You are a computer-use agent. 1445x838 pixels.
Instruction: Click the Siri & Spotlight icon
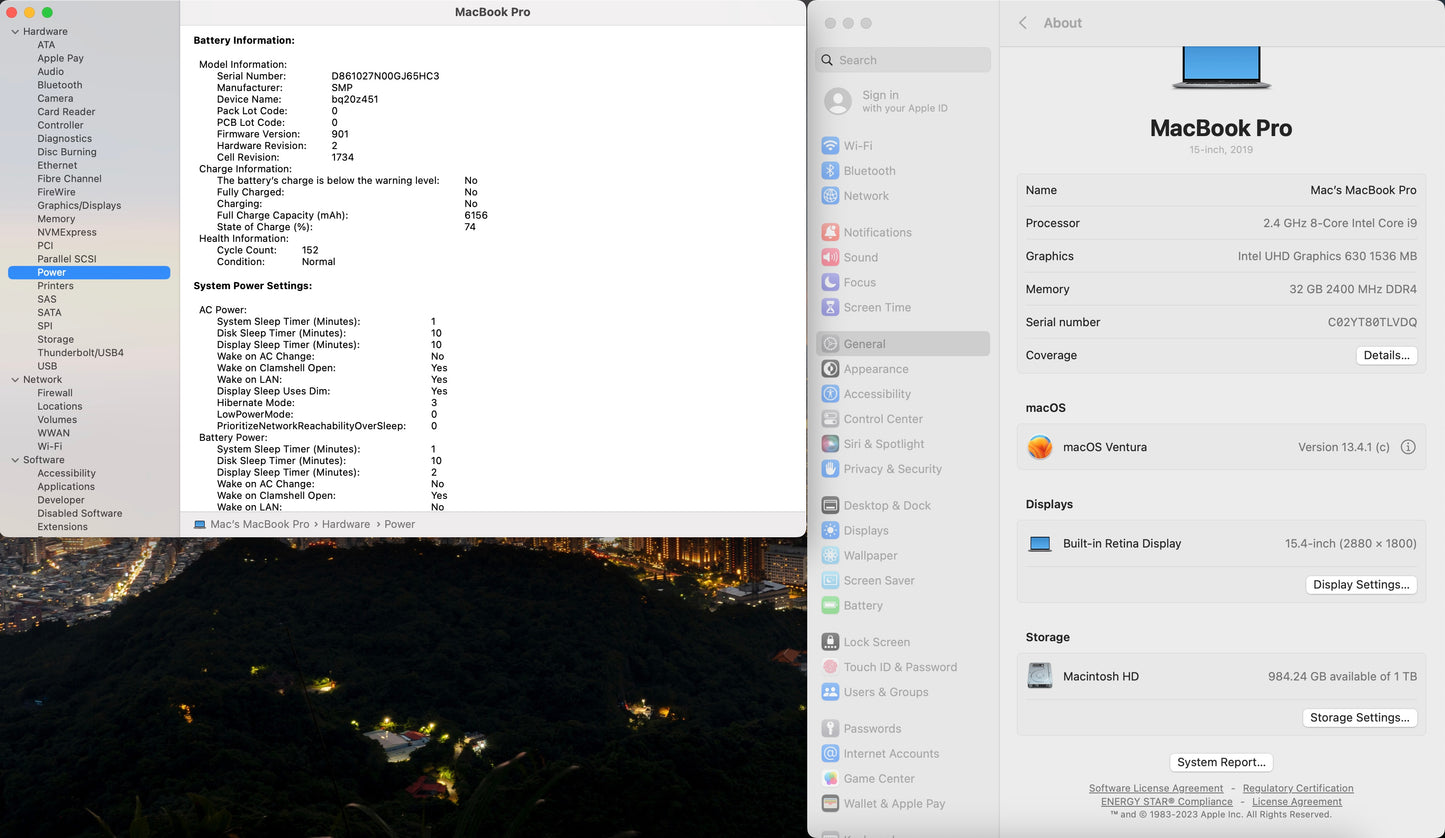[830, 444]
